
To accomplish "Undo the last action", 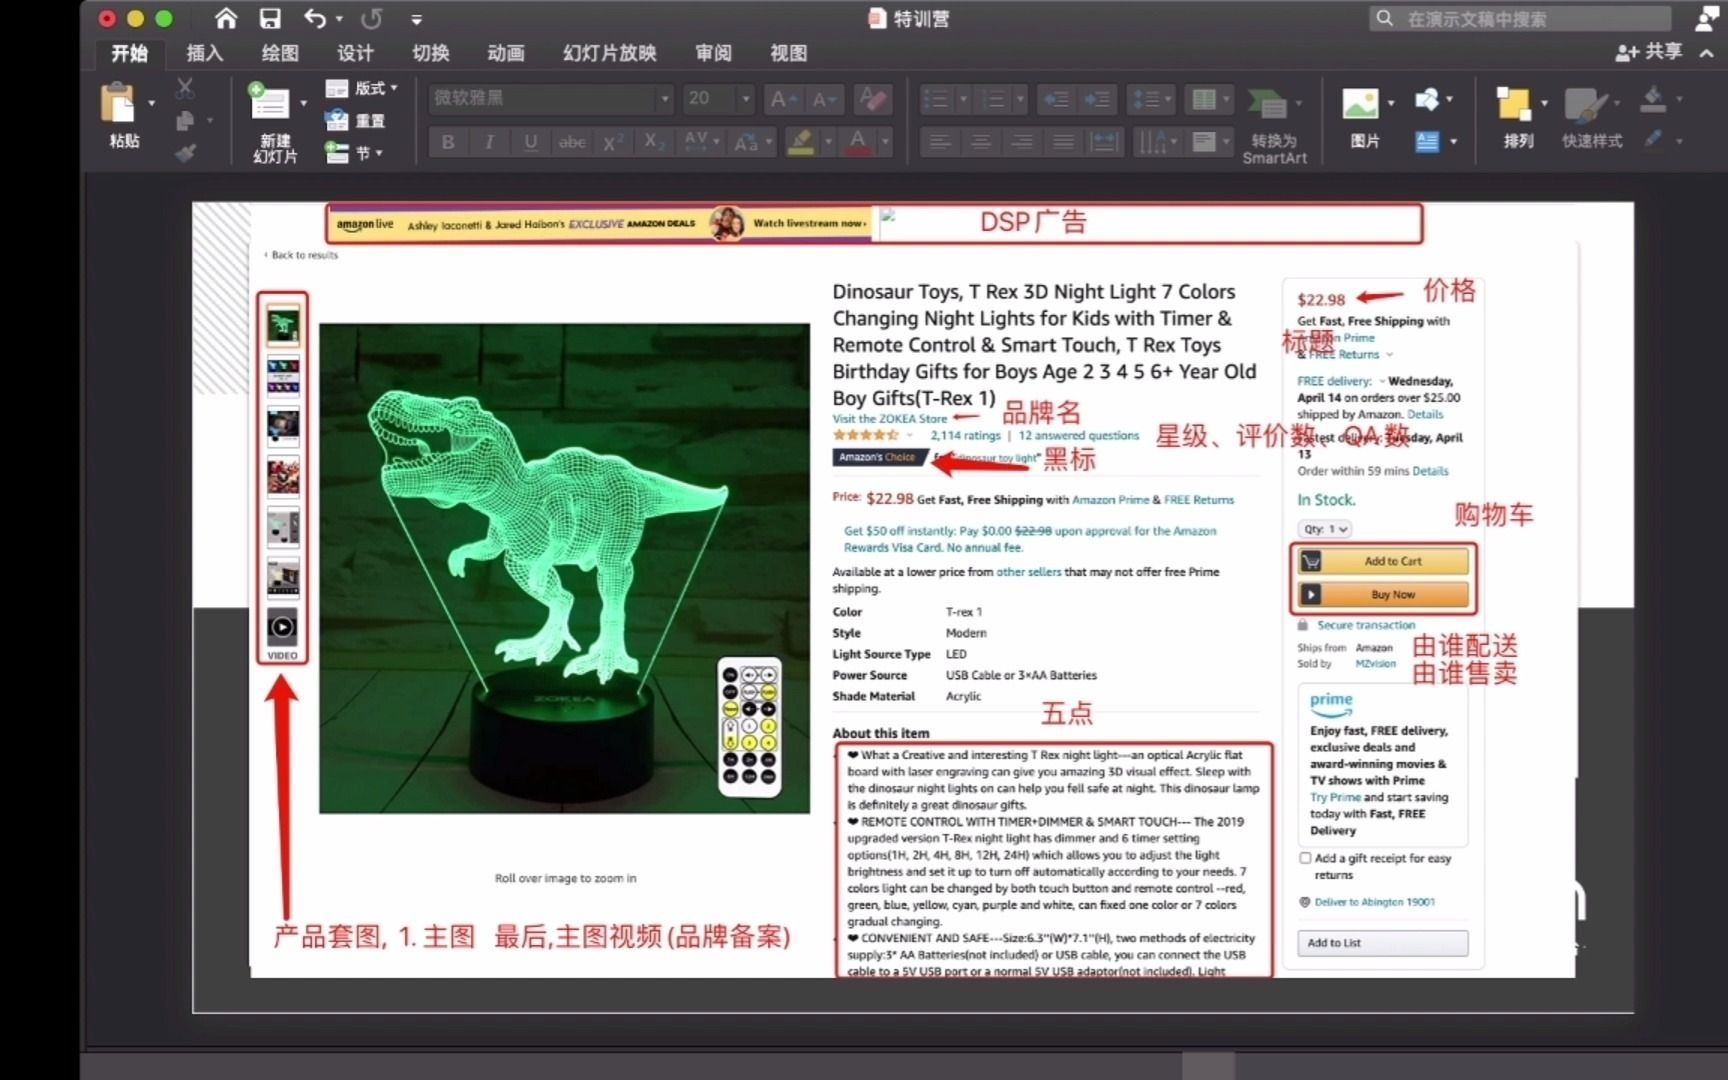I will click(x=314, y=18).
